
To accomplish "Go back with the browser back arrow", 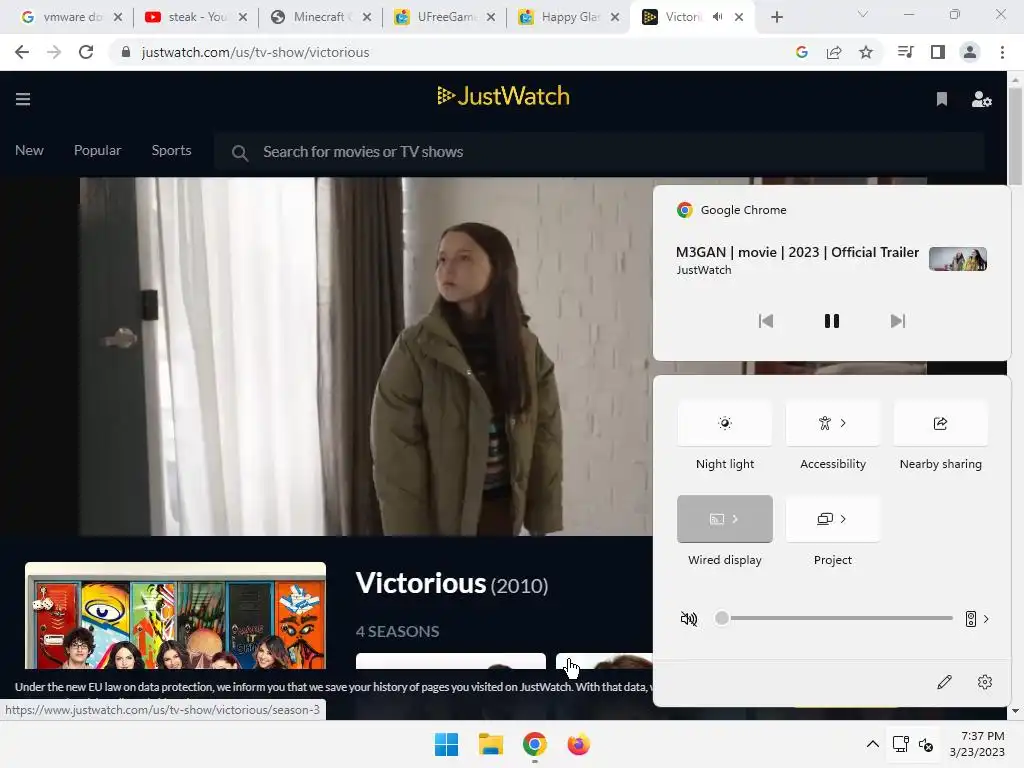I will [x=22, y=52].
